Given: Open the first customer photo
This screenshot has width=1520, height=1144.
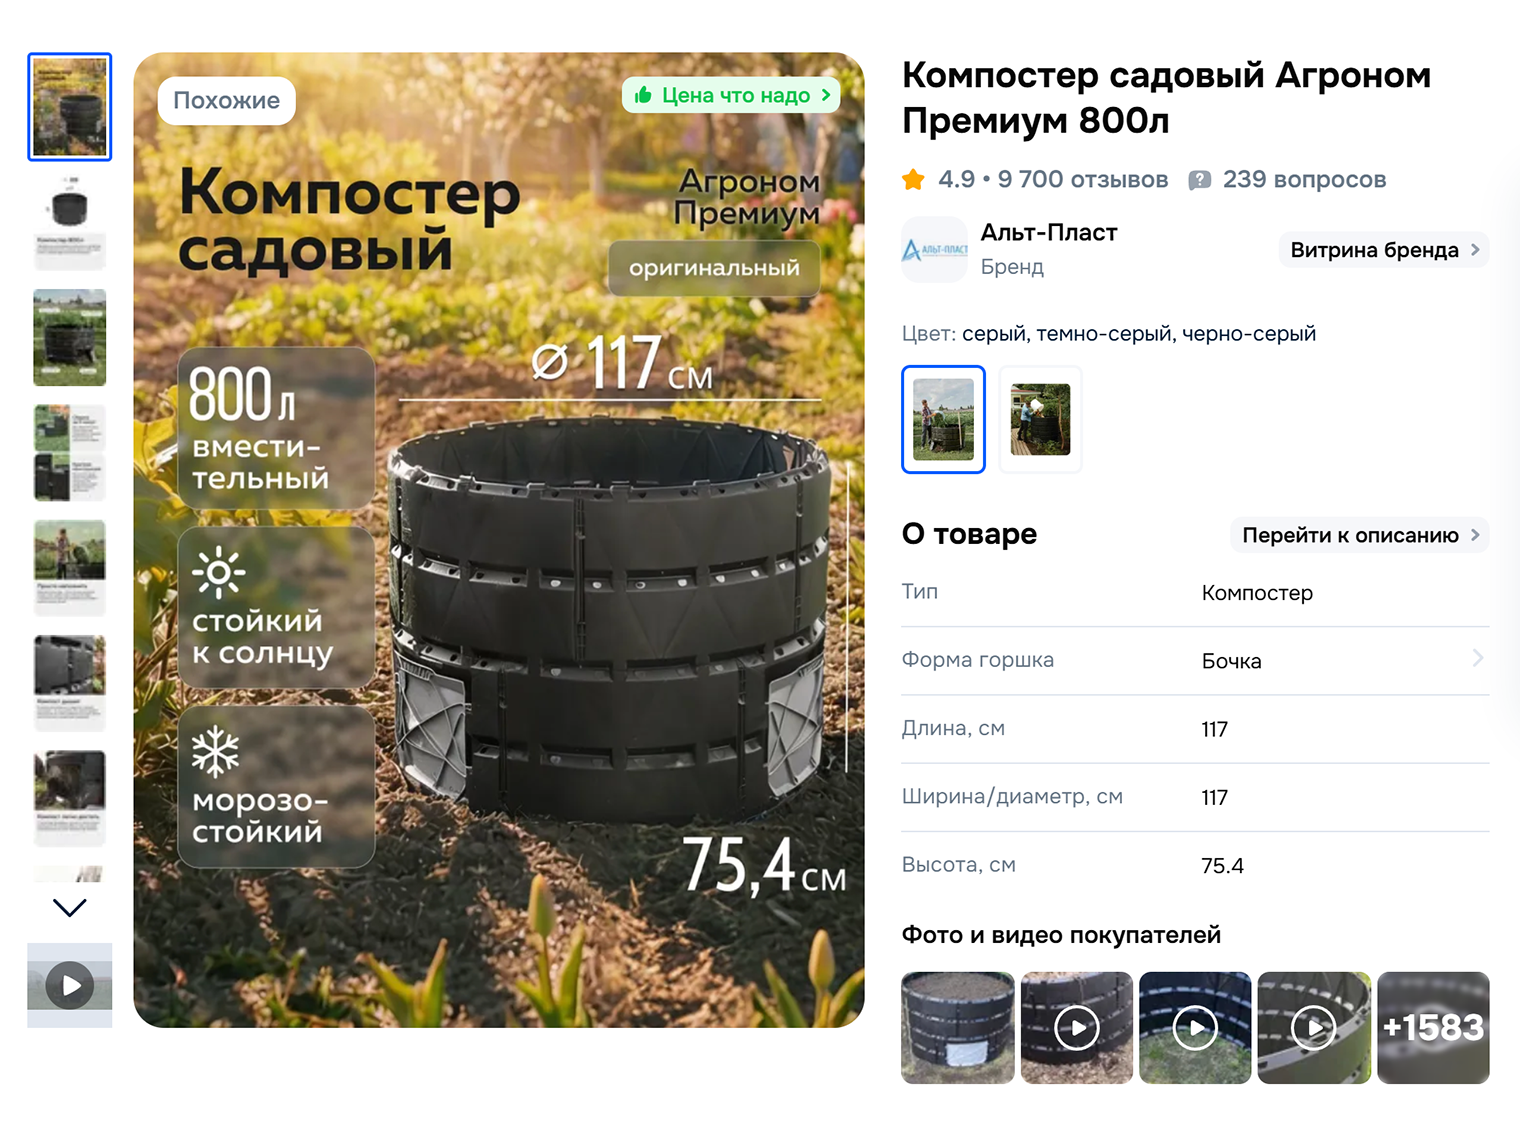Looking at the screenshot, I should pos(958,1028).
